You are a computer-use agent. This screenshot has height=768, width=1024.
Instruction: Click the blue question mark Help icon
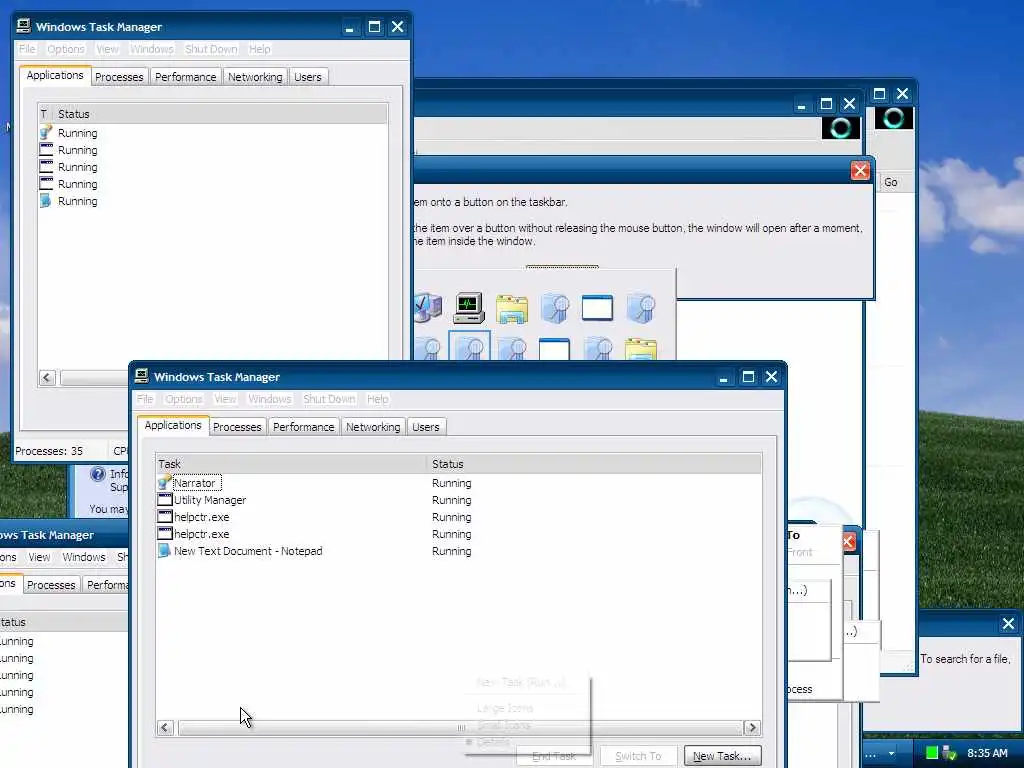(98, 474)
